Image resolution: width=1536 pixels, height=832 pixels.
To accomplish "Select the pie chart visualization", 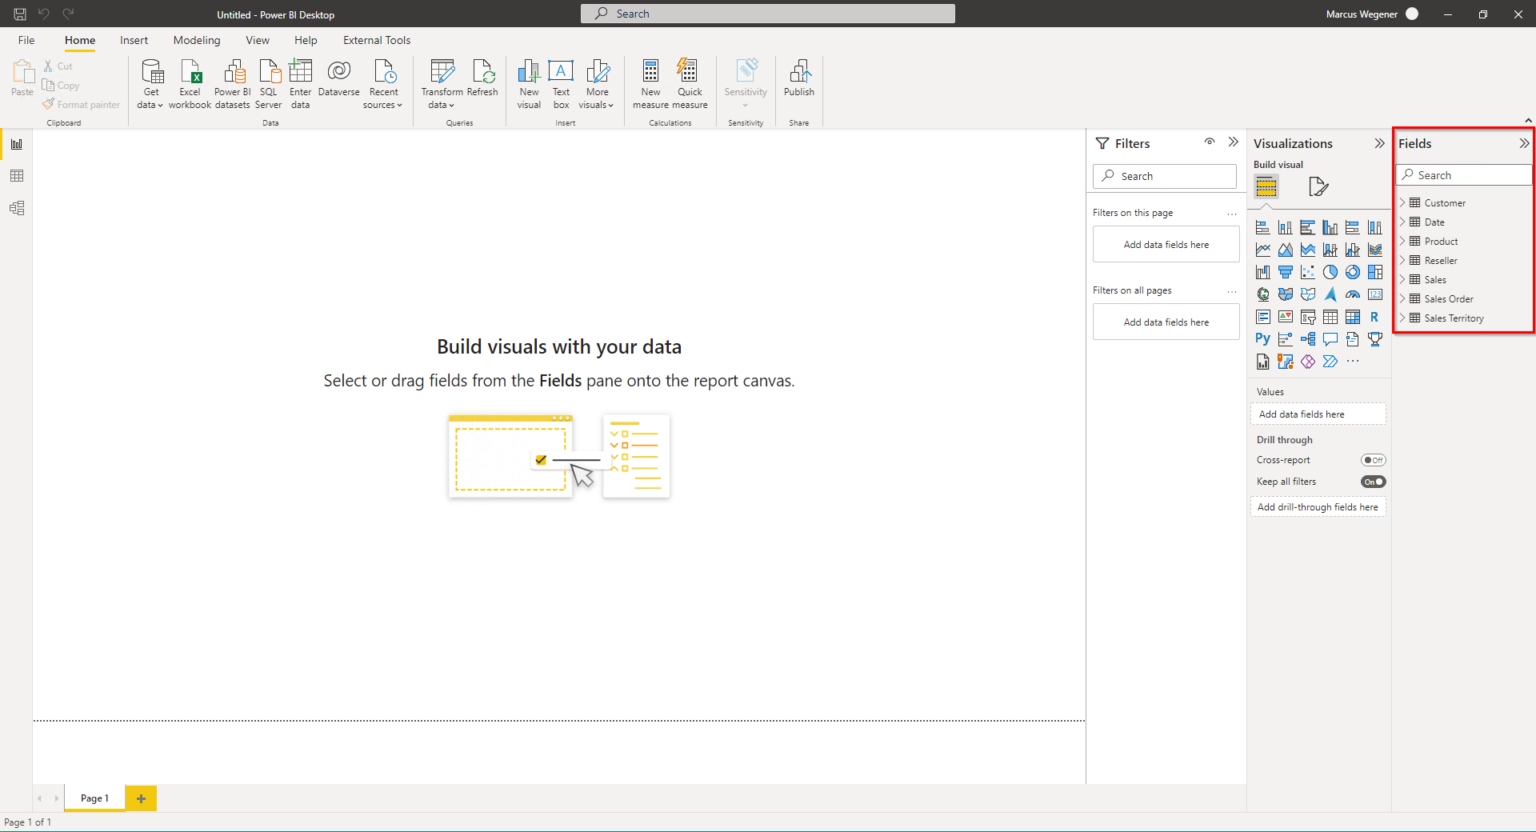I will coord(1330,271).
